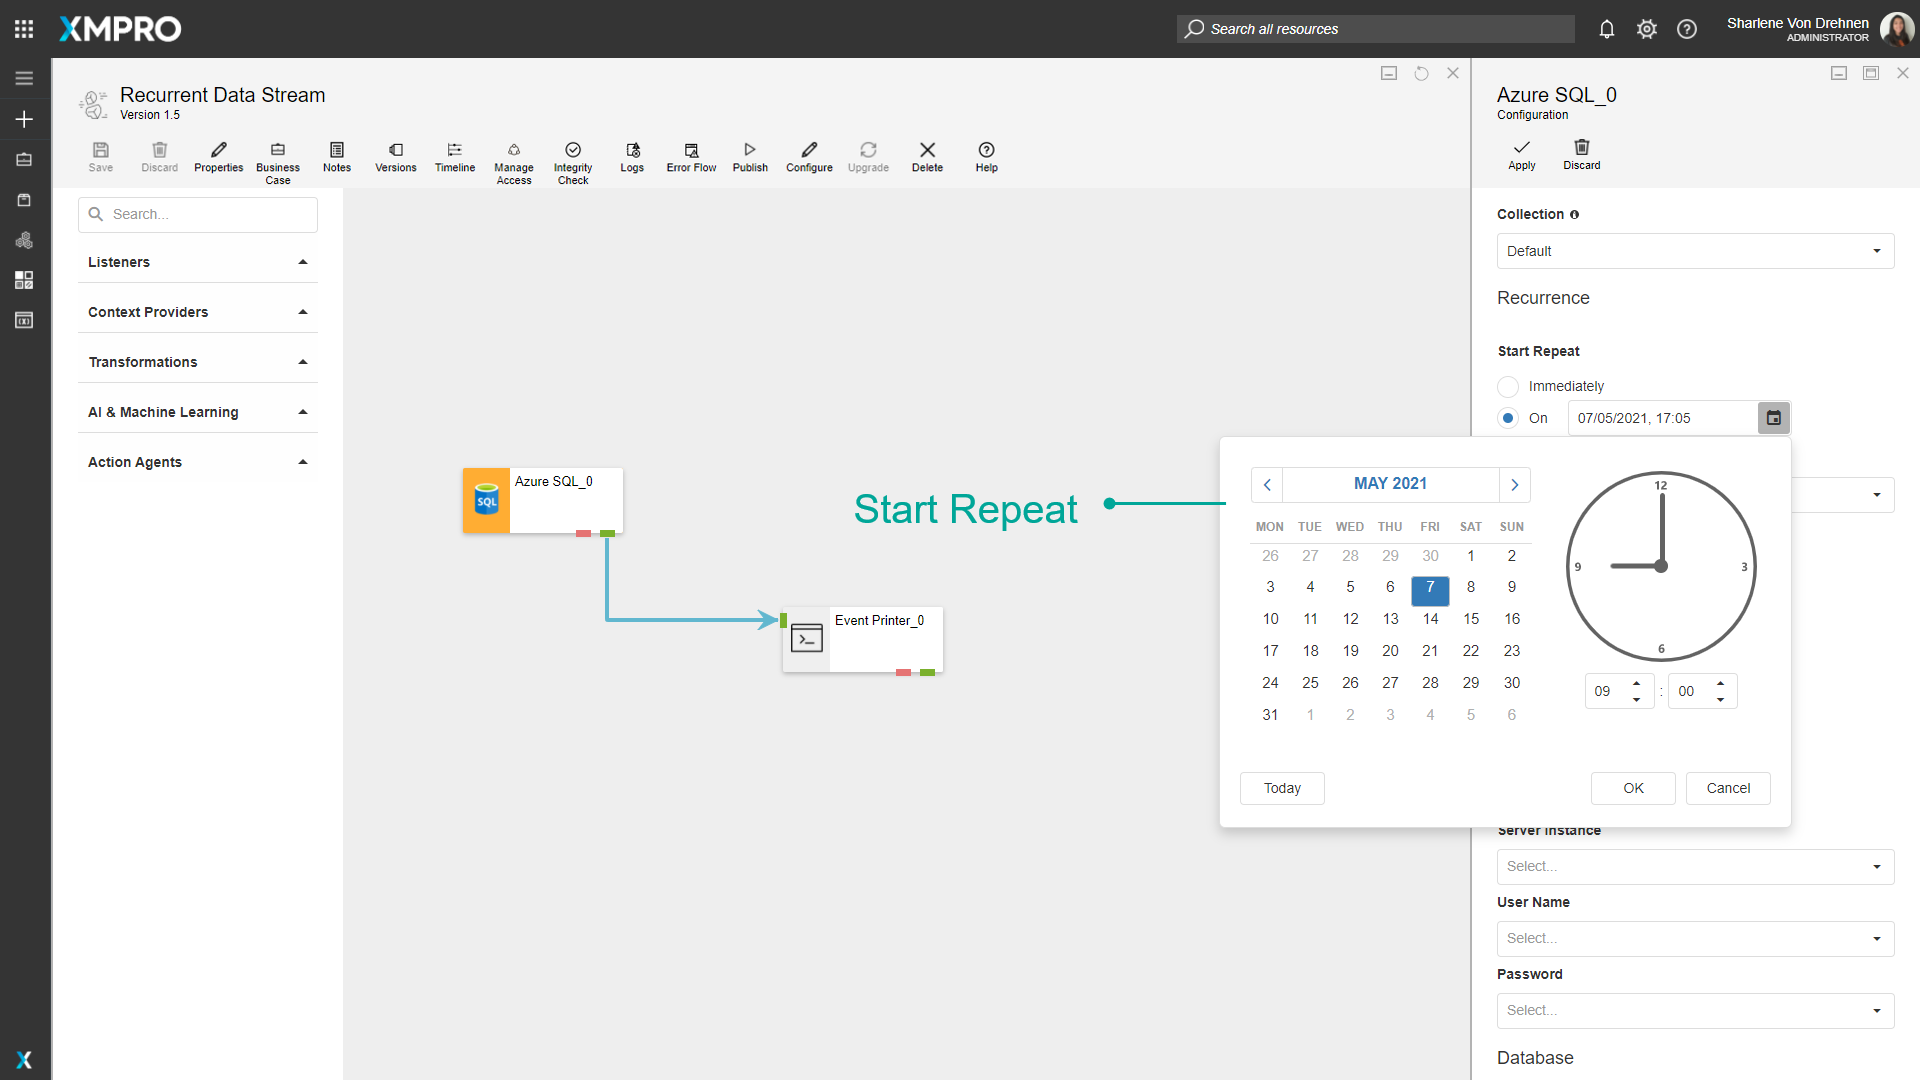Discard Azure SQL_0 configuration changes

[1582, 155]
